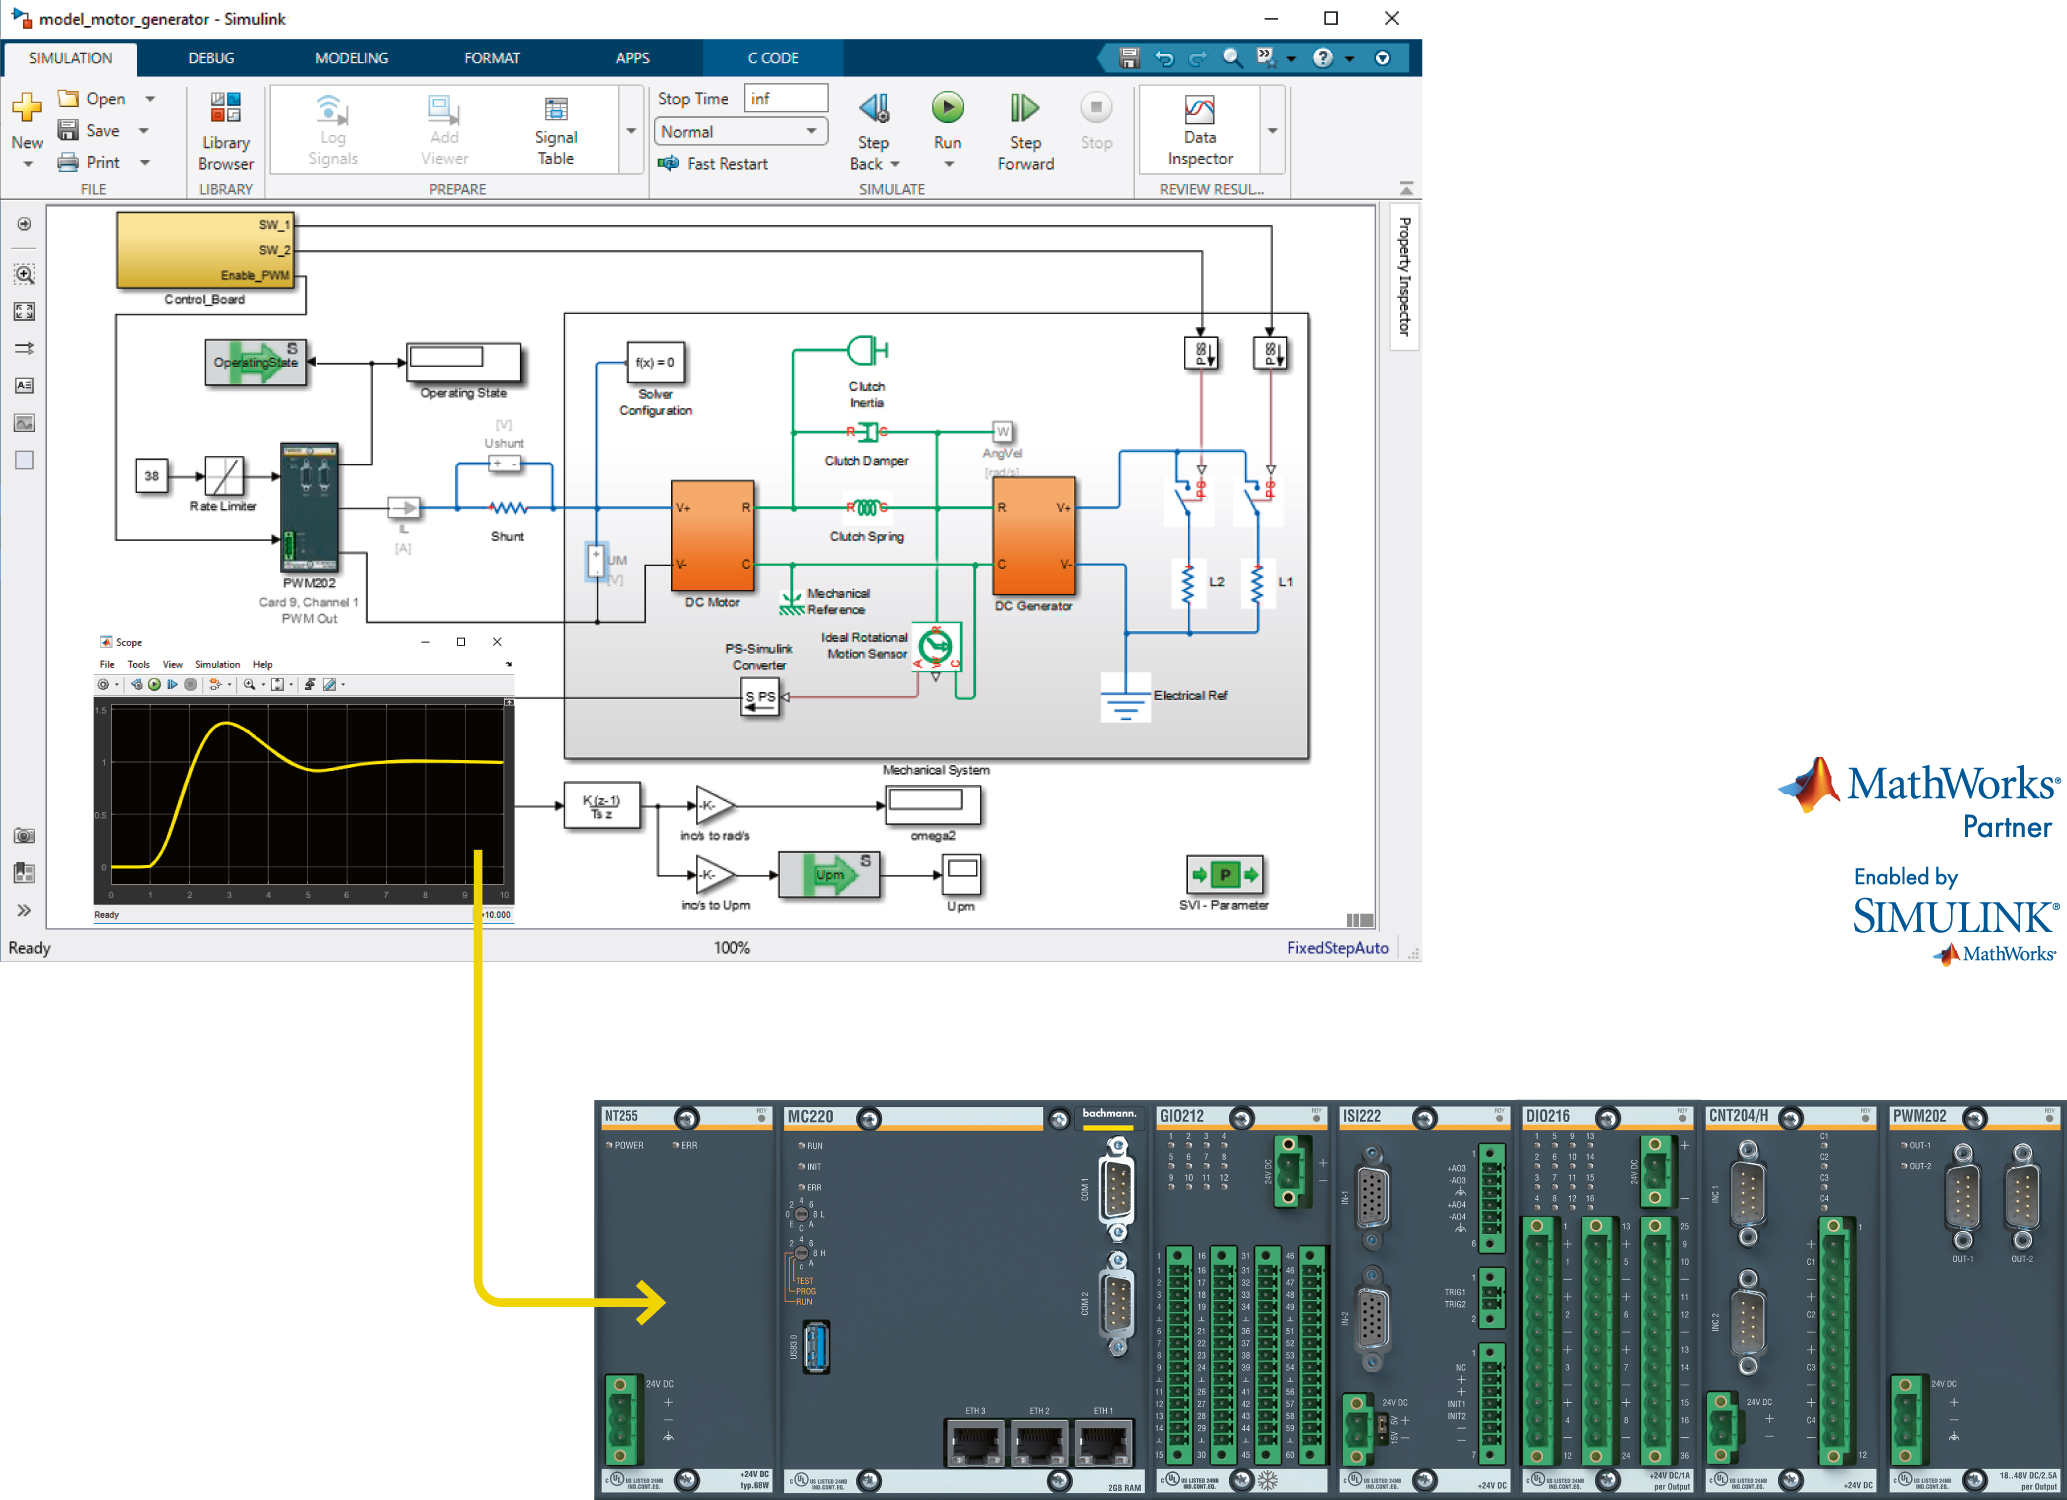
Task: Run the simulation with the Run icon
Action: click(x=946, y=110)
